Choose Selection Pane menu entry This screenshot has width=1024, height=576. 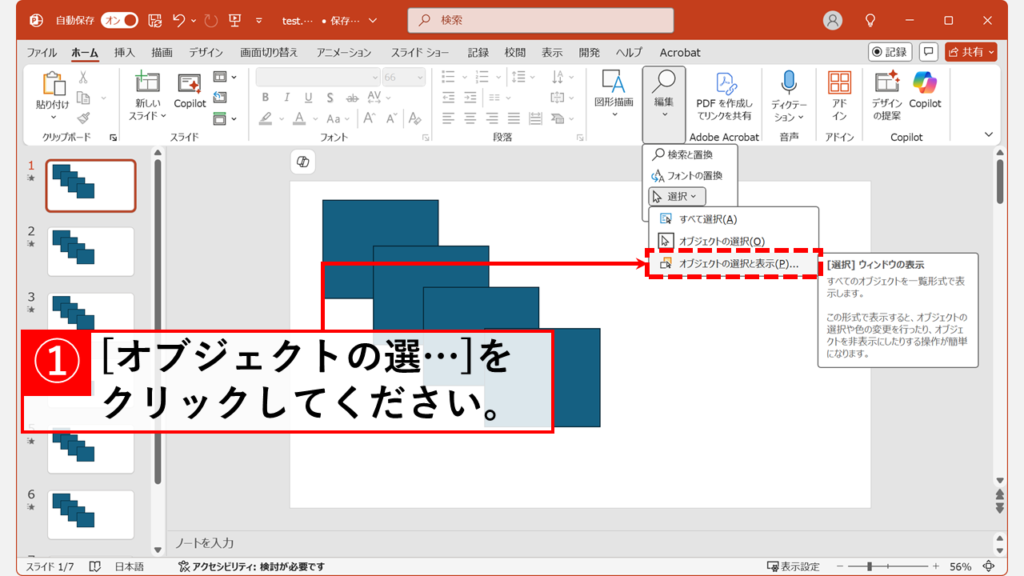tap(733, 263)
